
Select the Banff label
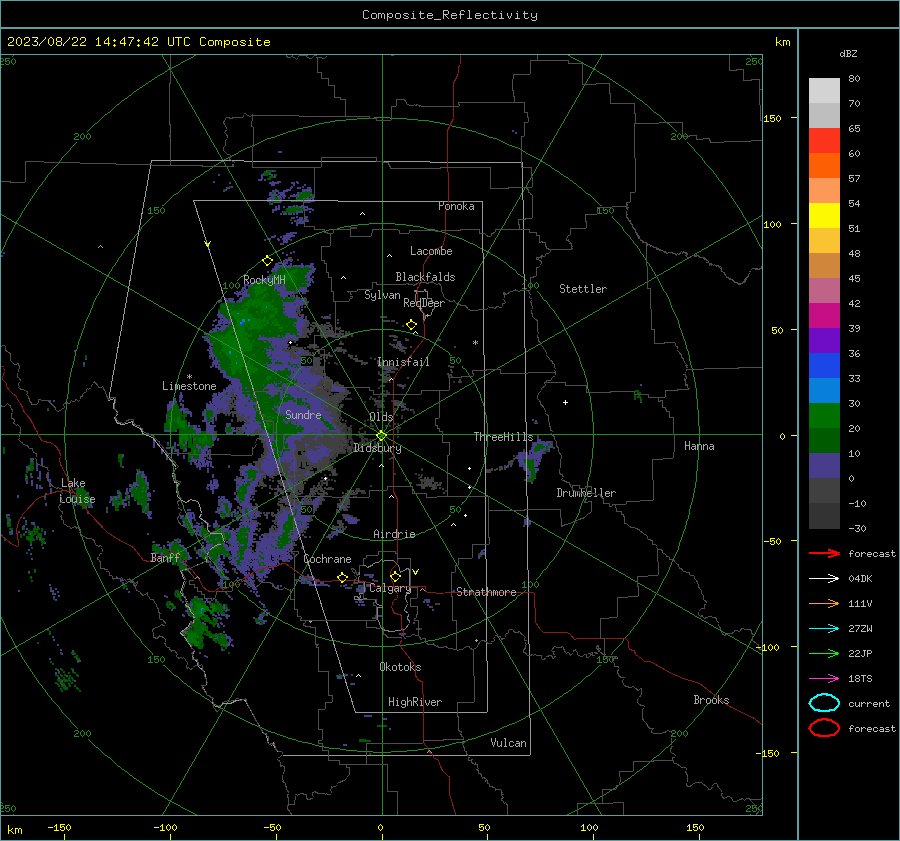[x=165, y=558]
